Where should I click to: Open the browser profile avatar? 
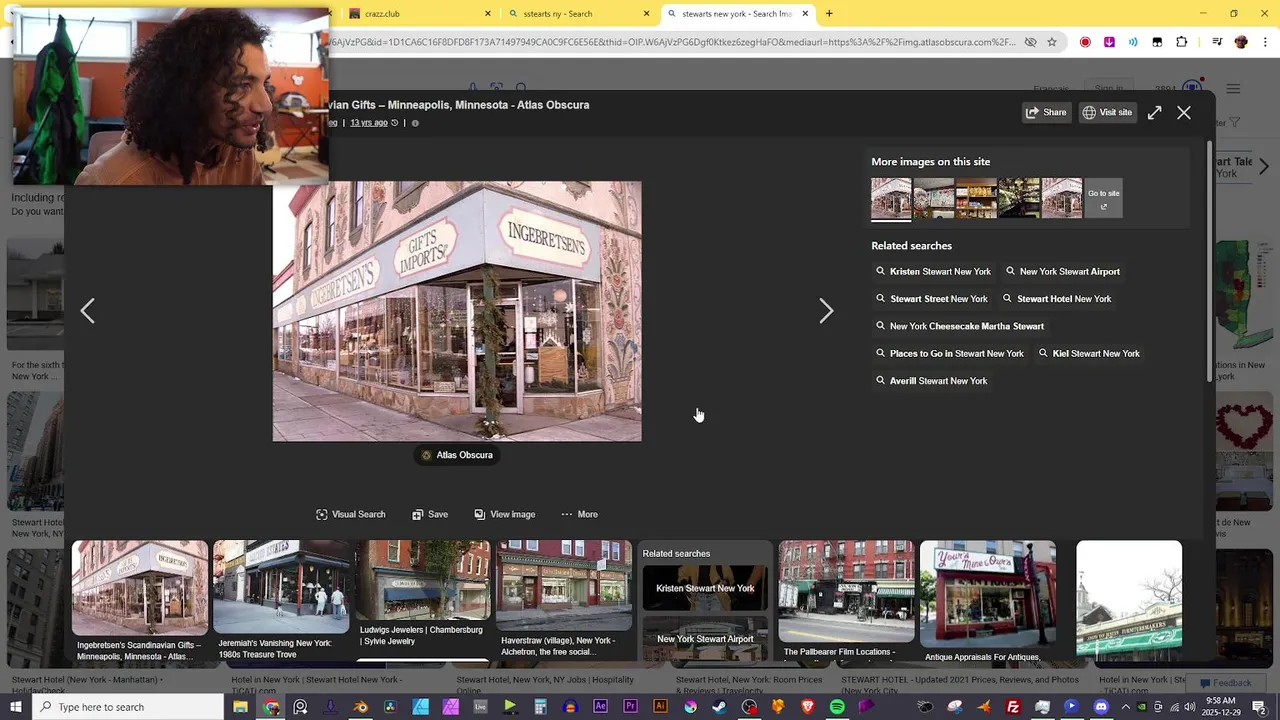(1241, 42)
